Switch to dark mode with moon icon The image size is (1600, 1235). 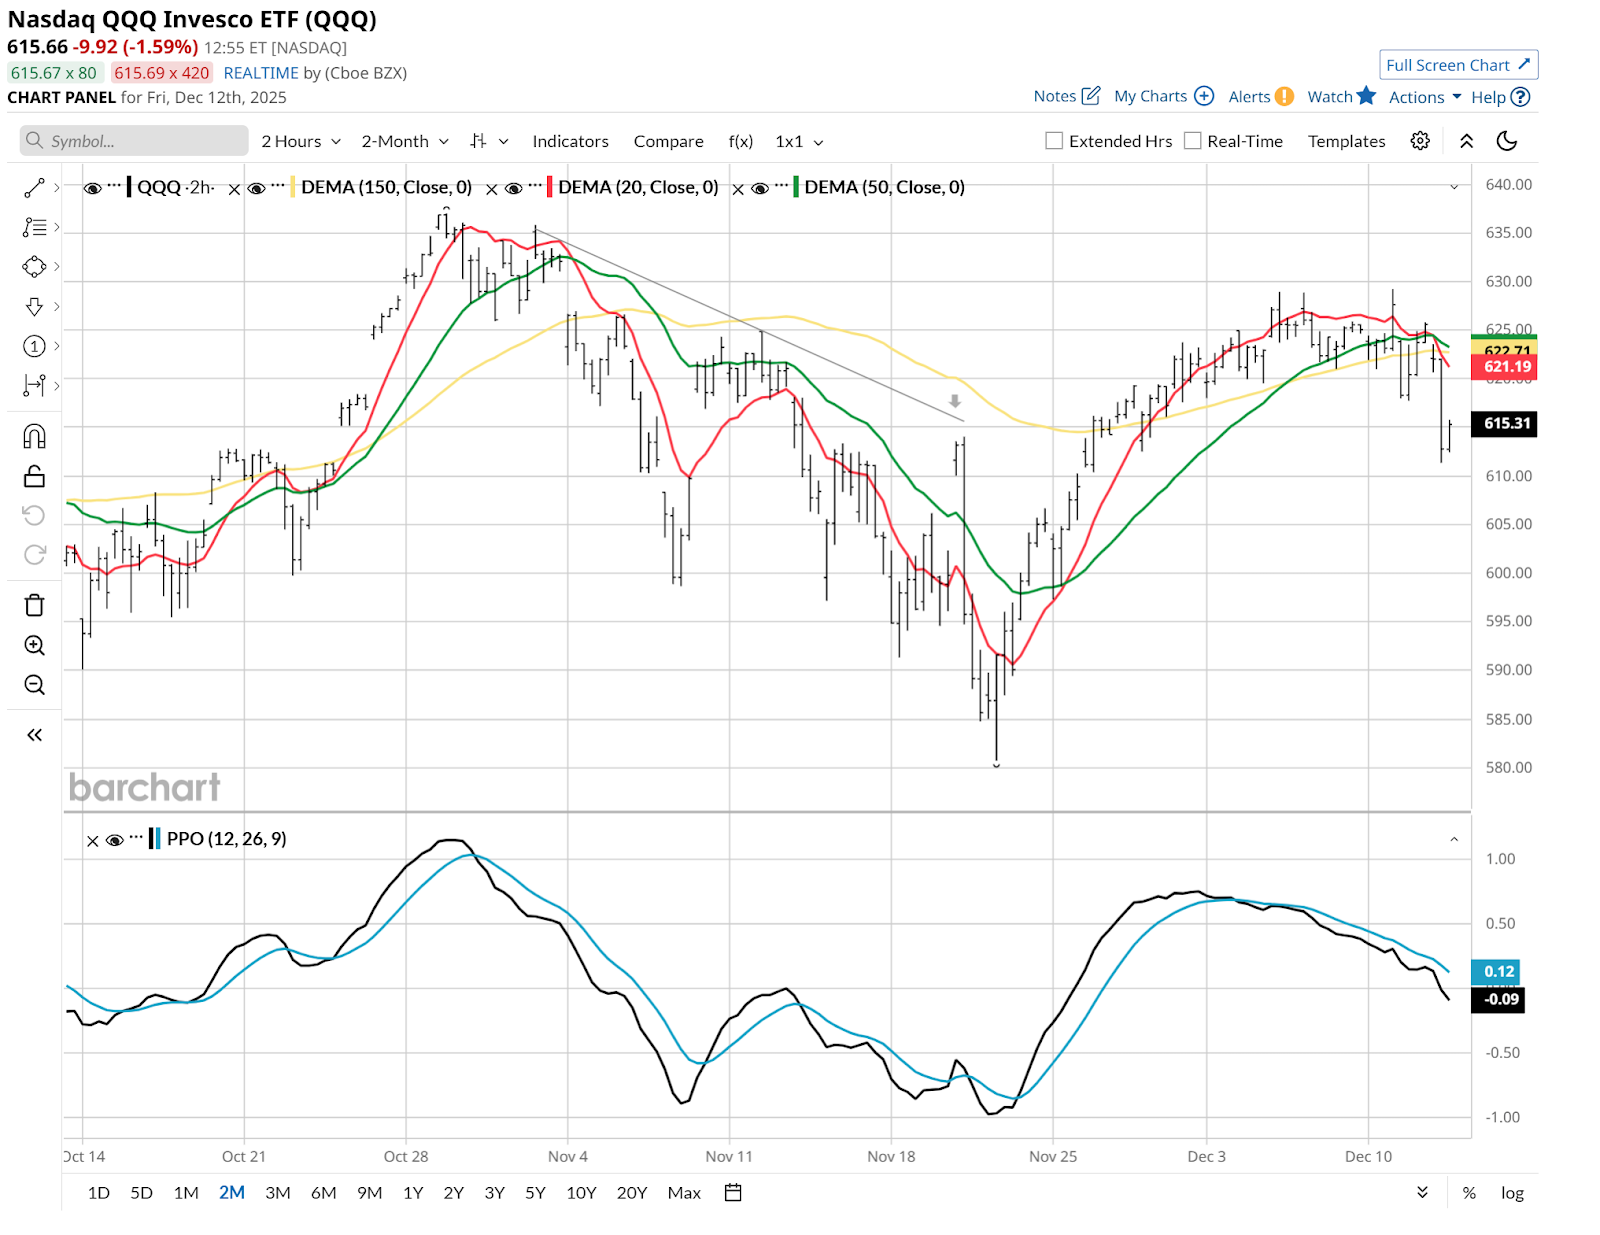coord(1507,141)
